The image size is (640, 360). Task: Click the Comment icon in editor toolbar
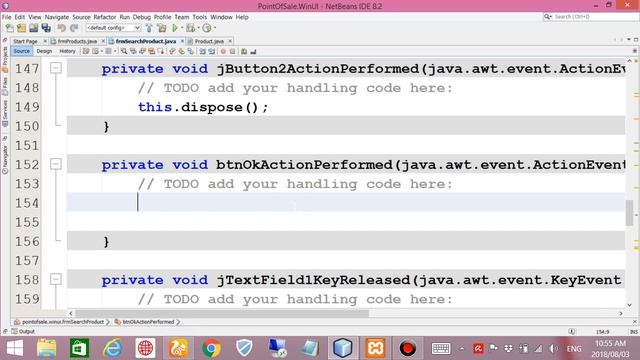coord(244,51)
